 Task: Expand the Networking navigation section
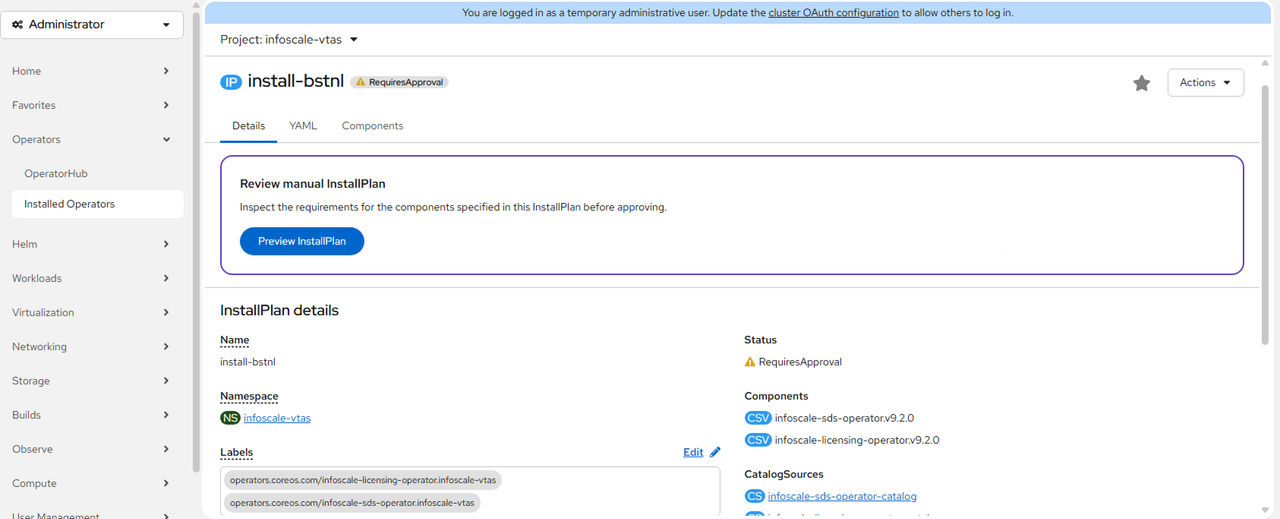(x=92, y=347)
